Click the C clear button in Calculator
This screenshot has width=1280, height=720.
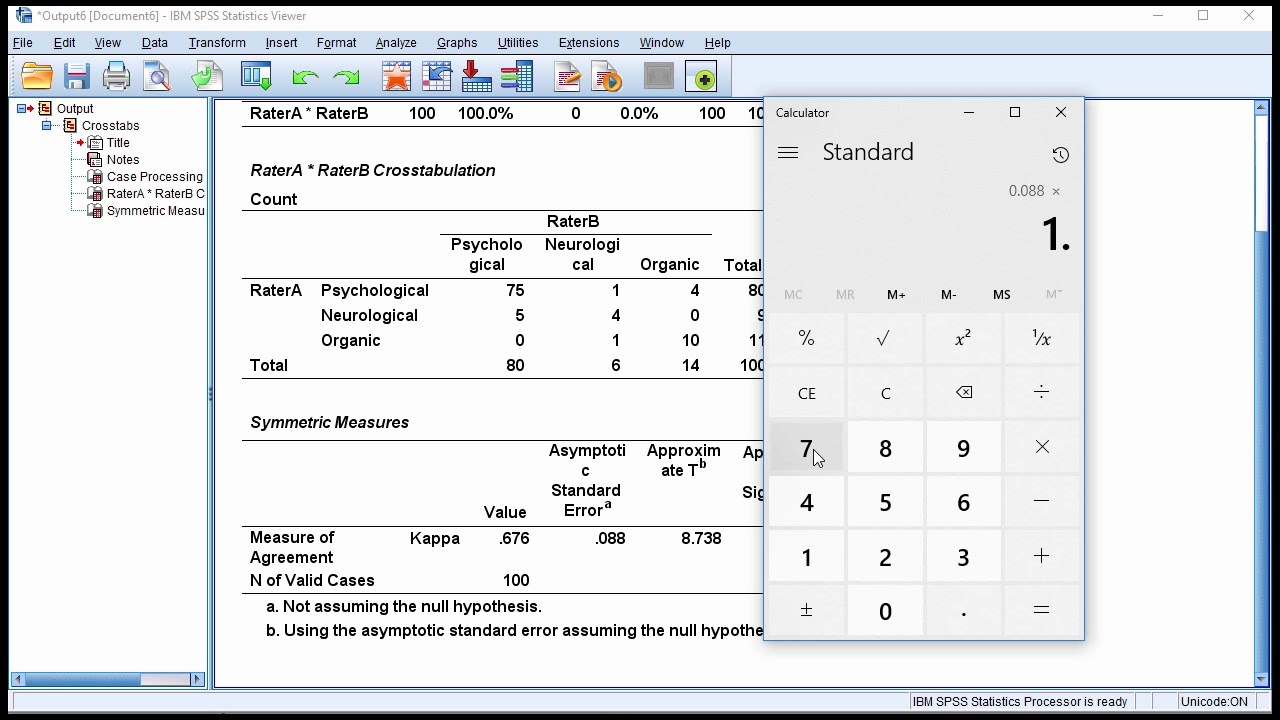[884, 393]
